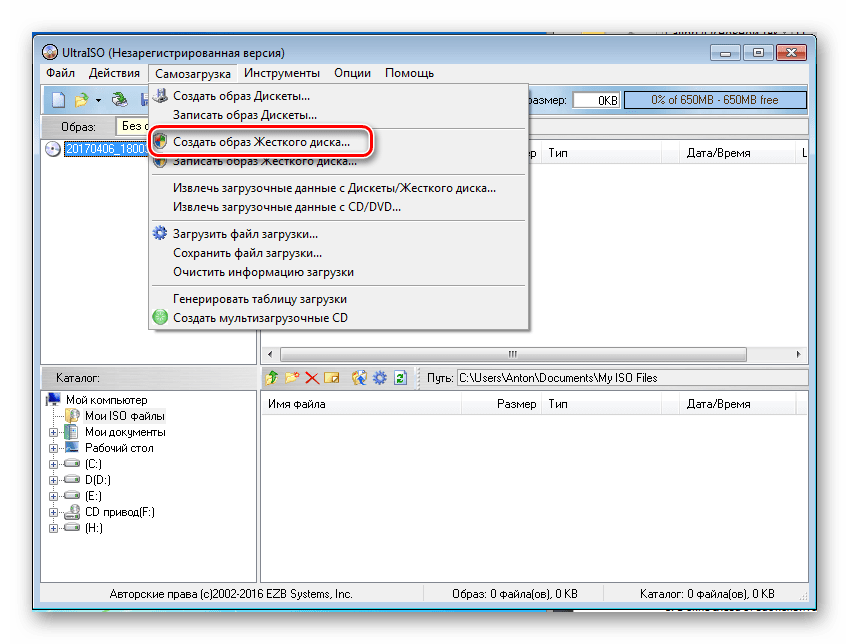Choose Записать образ Жесткого диска
The image size is (849, 644).
(x=338, y=161)
